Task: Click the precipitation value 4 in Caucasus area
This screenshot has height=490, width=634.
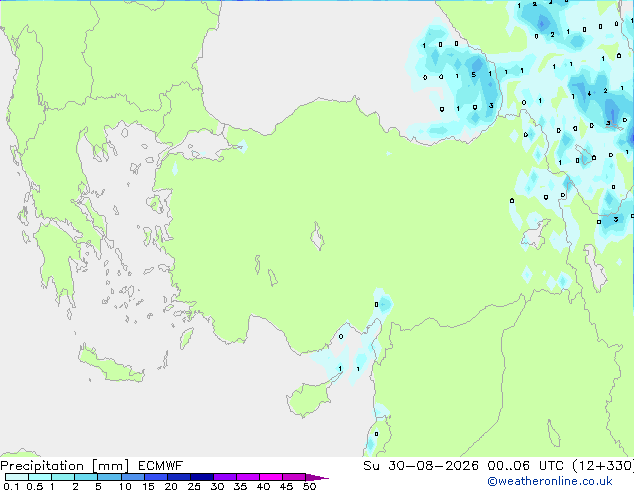Action: 589,93
